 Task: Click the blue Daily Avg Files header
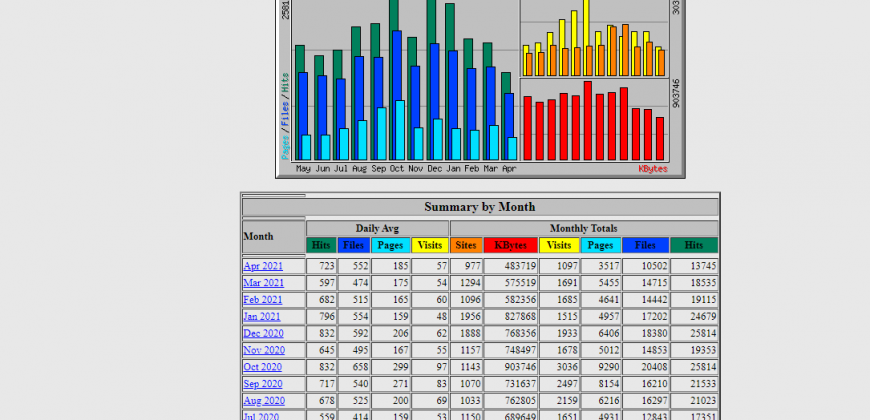pos(353,245)
